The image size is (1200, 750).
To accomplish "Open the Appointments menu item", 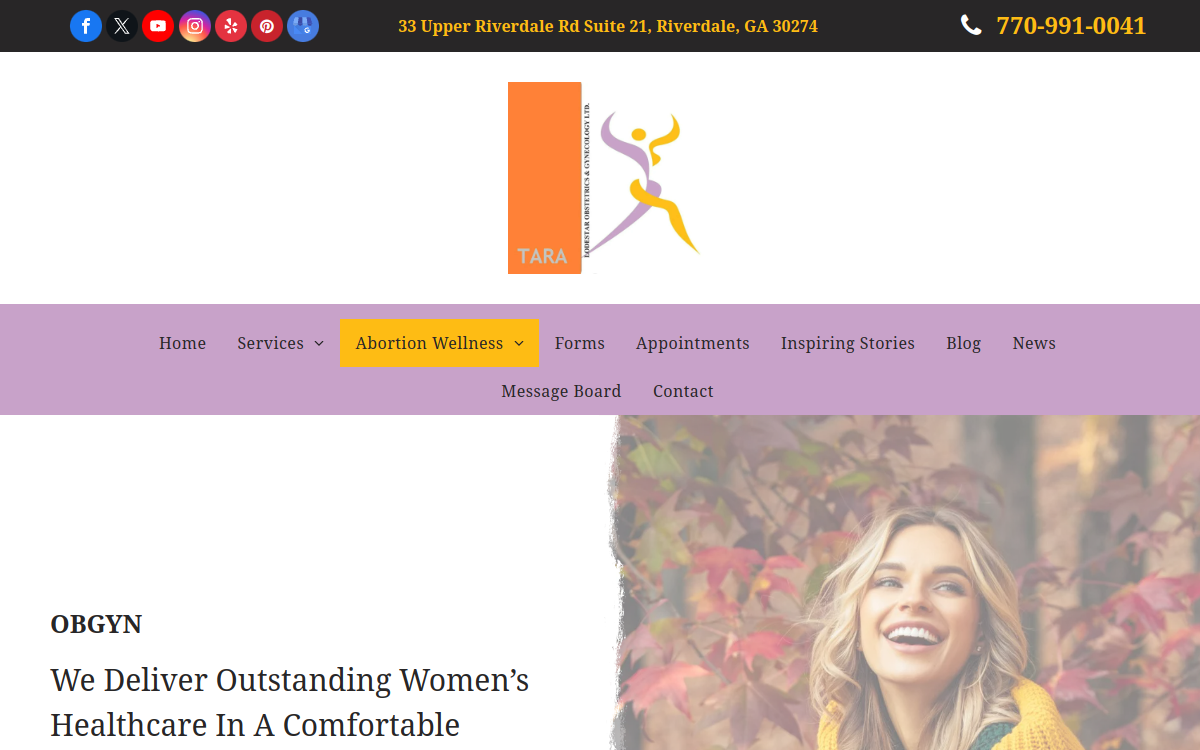I will [693, 343].
